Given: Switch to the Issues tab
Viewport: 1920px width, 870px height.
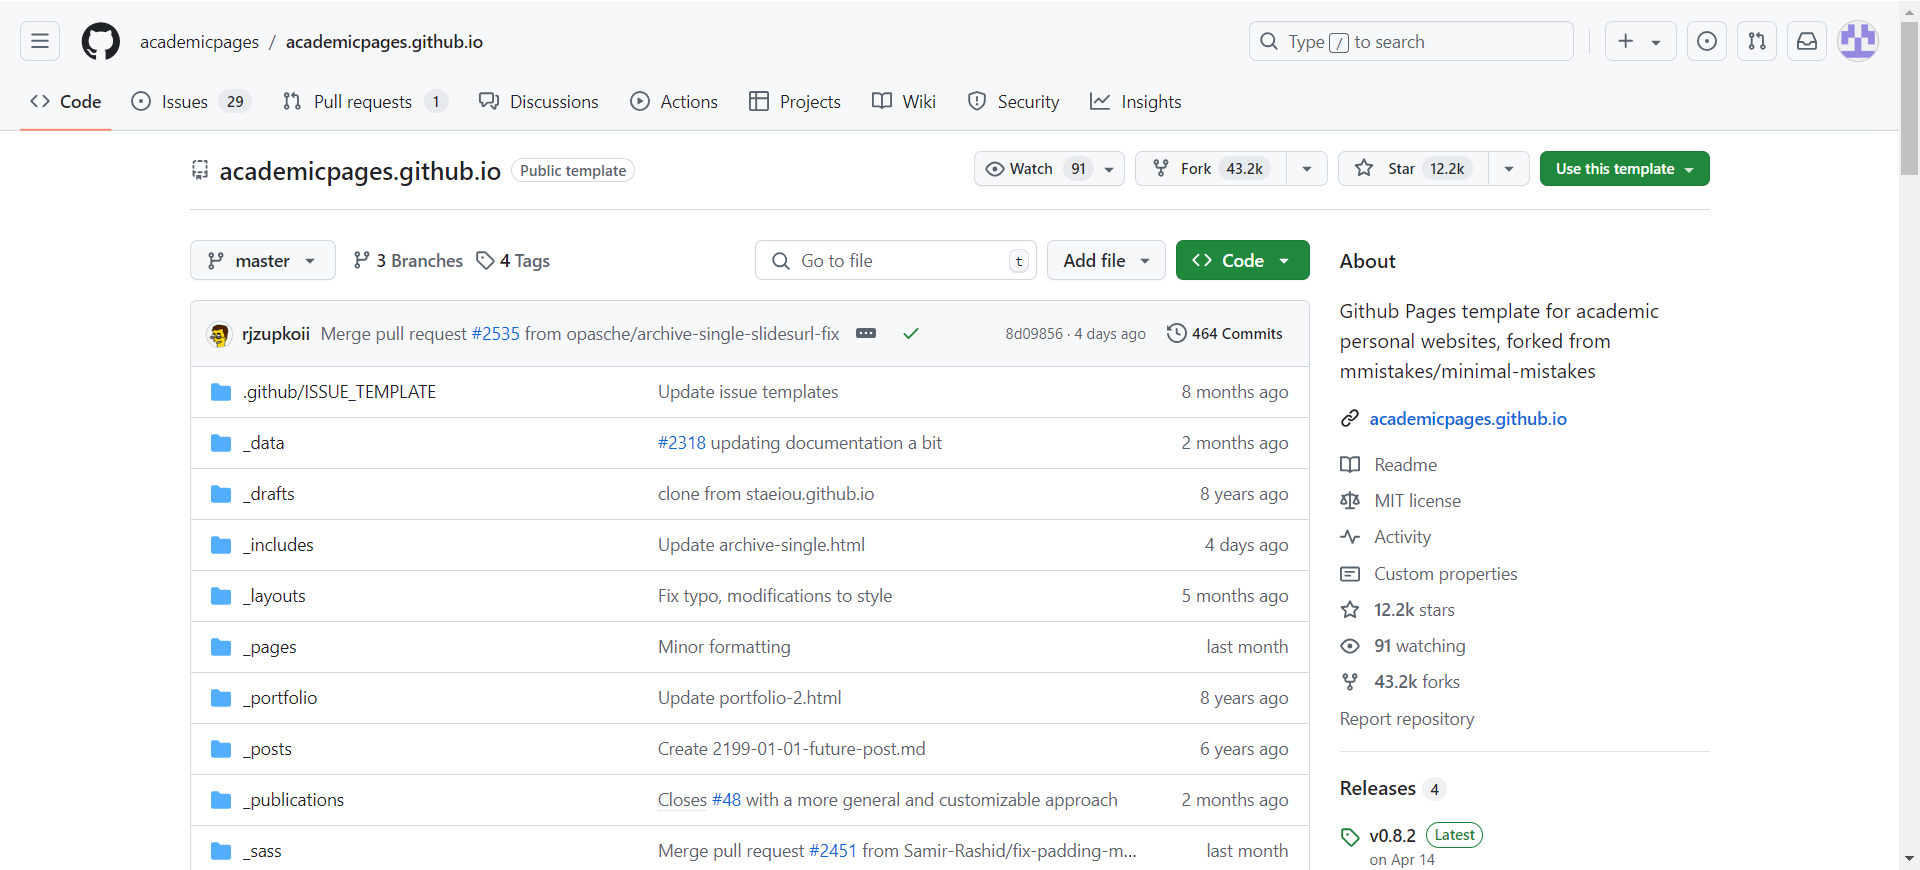Looking at the screenshot, I should tap(191, 101).
